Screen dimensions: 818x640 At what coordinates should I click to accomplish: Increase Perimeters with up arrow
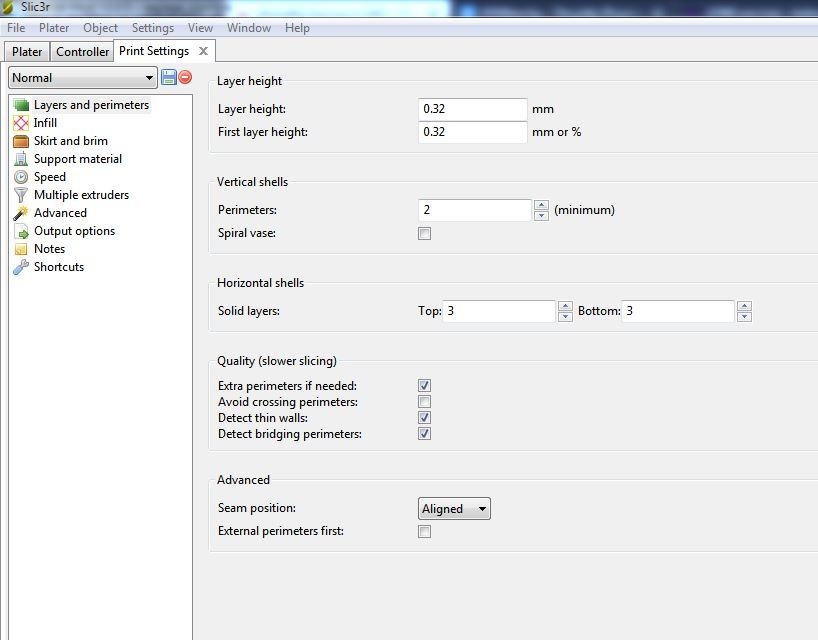pos(541,205)
